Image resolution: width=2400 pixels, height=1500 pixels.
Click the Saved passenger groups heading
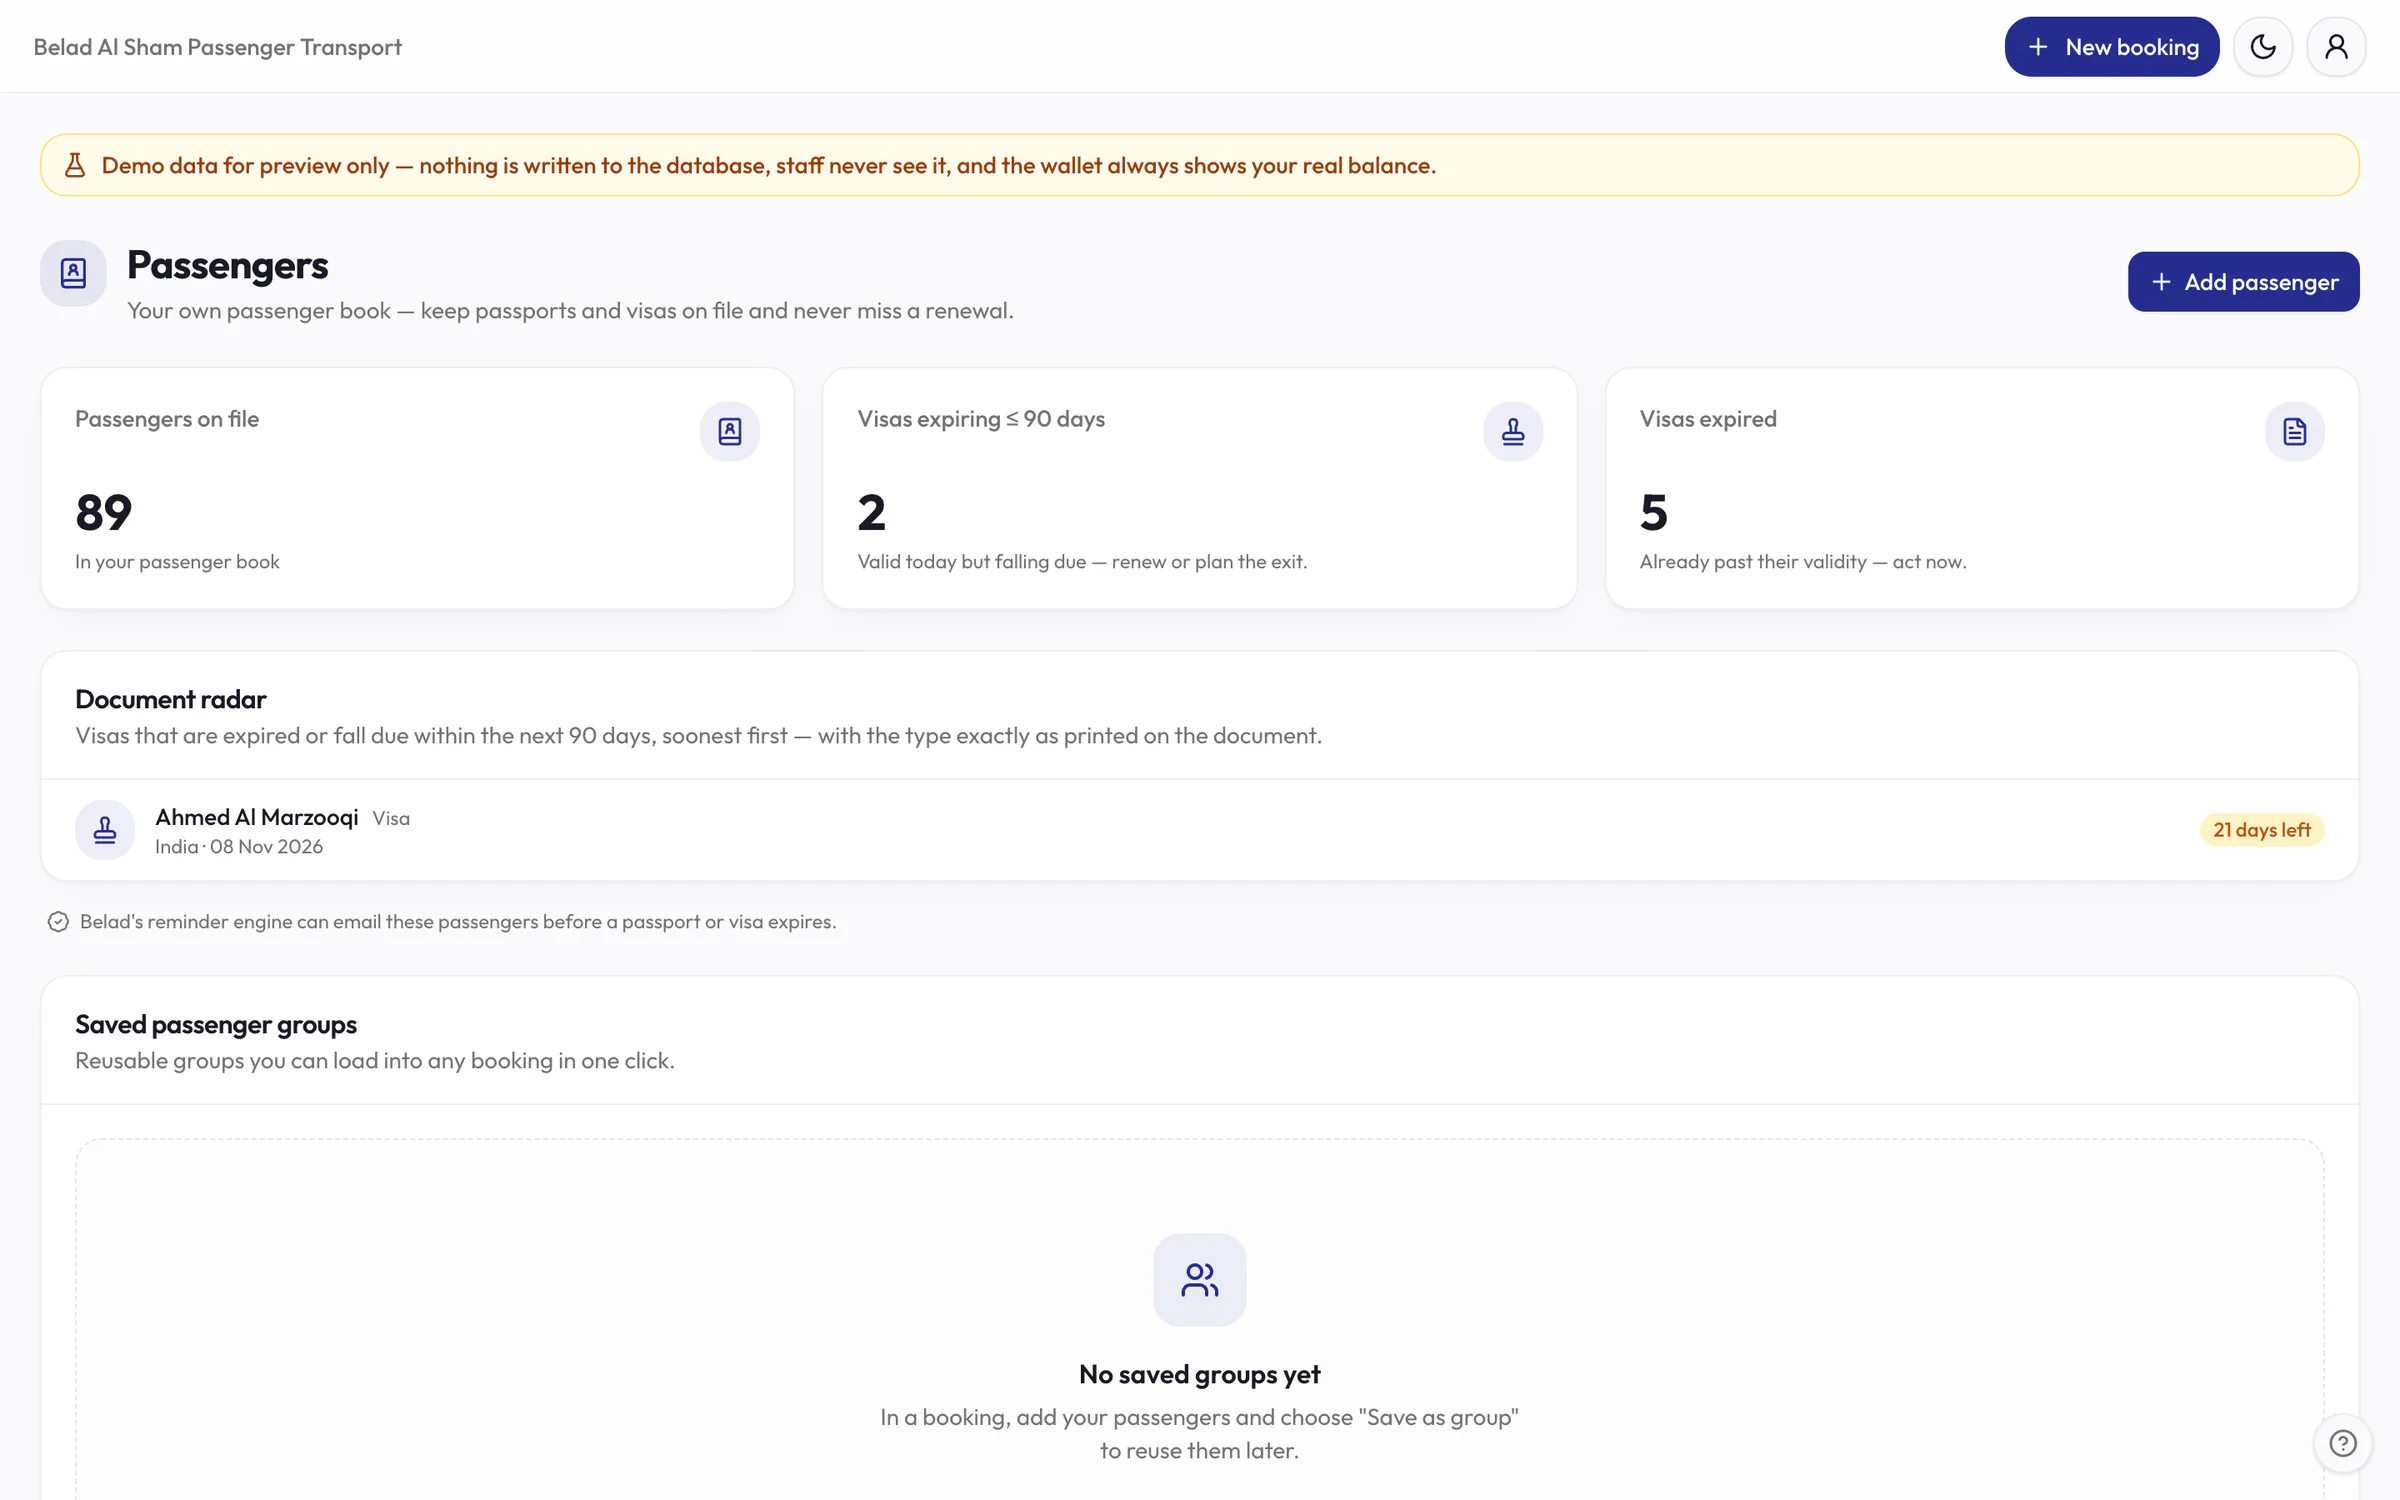[x=216, y=1025]
